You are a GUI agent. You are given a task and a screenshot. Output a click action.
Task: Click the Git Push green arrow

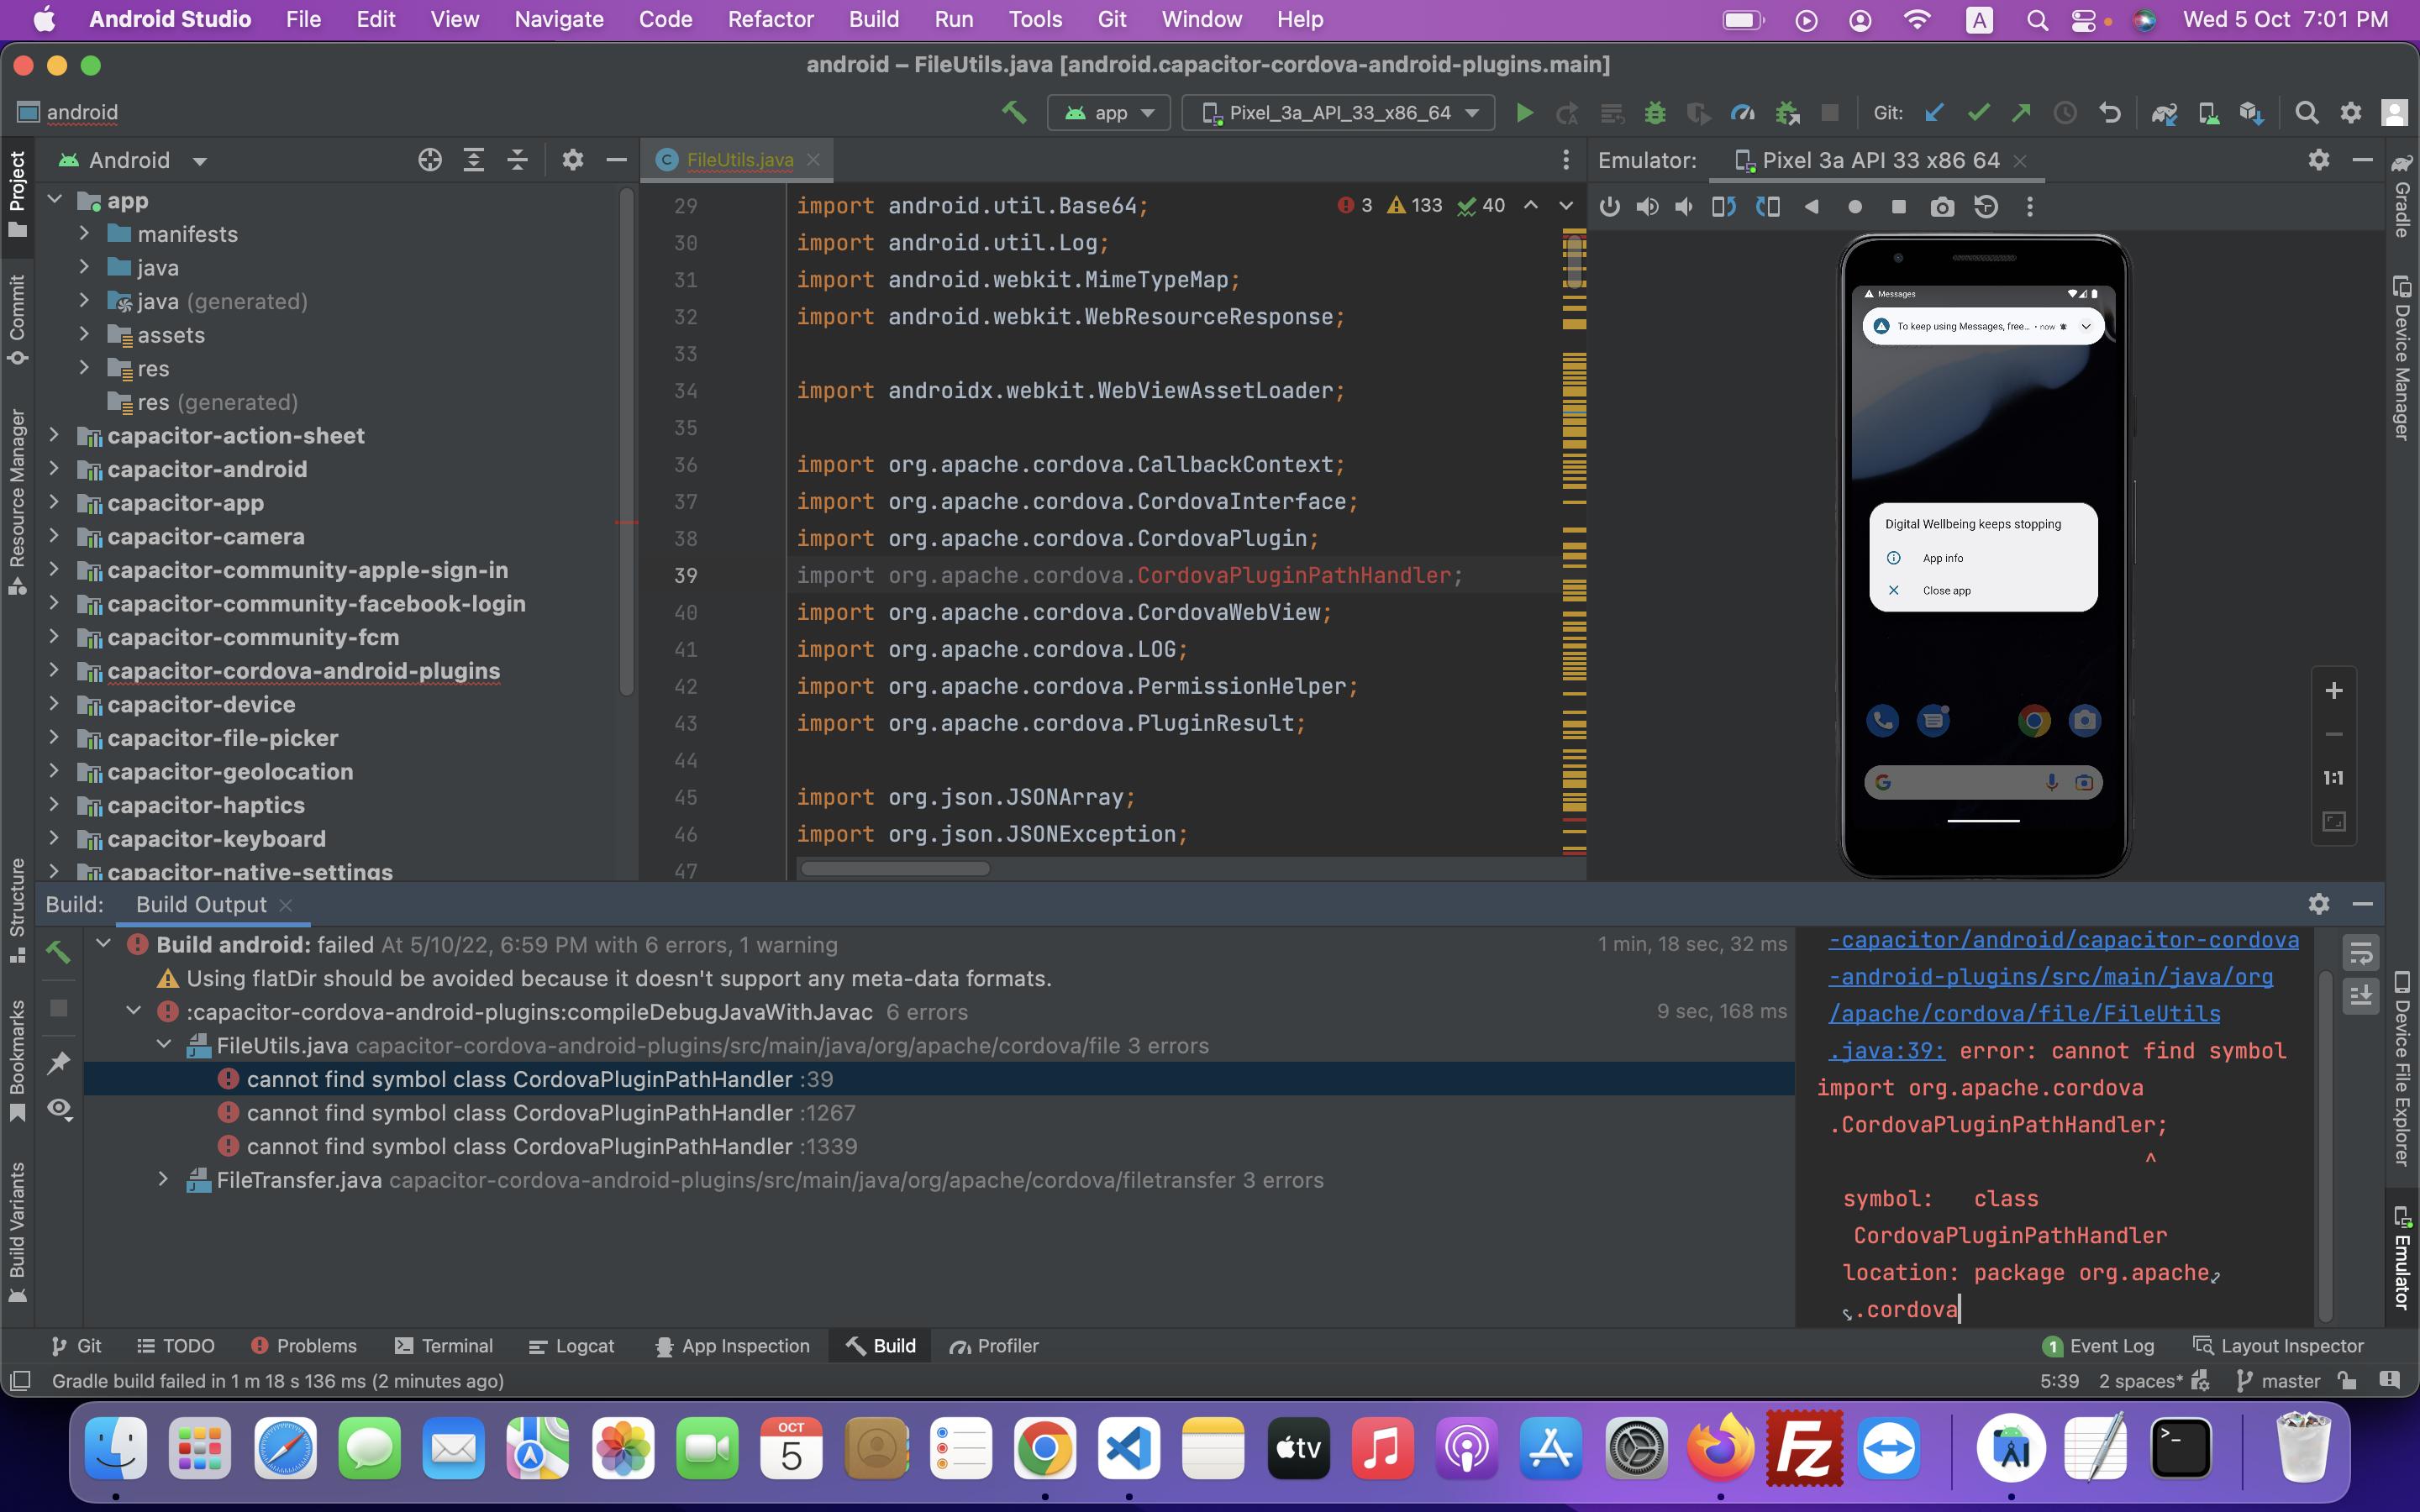coord(2021,113)
